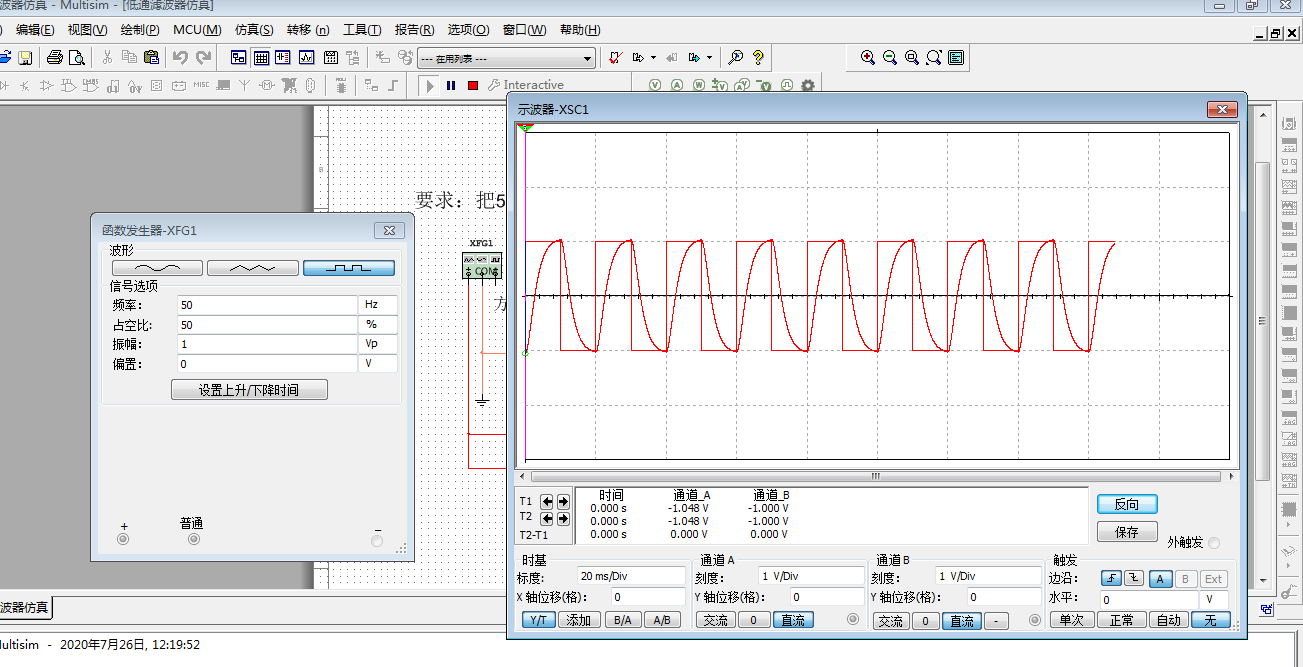The height and width of the screenshot is (667, 1303).
Task: Open the 仿真(S) menu
Action: pyautogui.click(x=254, y=30)
